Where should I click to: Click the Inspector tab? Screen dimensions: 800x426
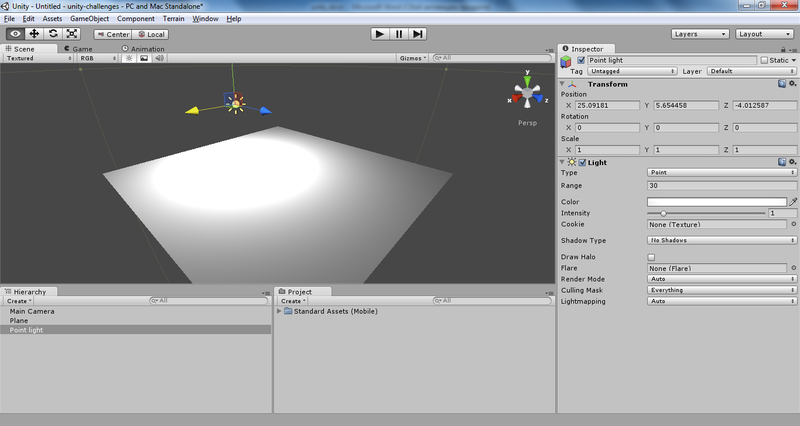[x=586, y=49]
